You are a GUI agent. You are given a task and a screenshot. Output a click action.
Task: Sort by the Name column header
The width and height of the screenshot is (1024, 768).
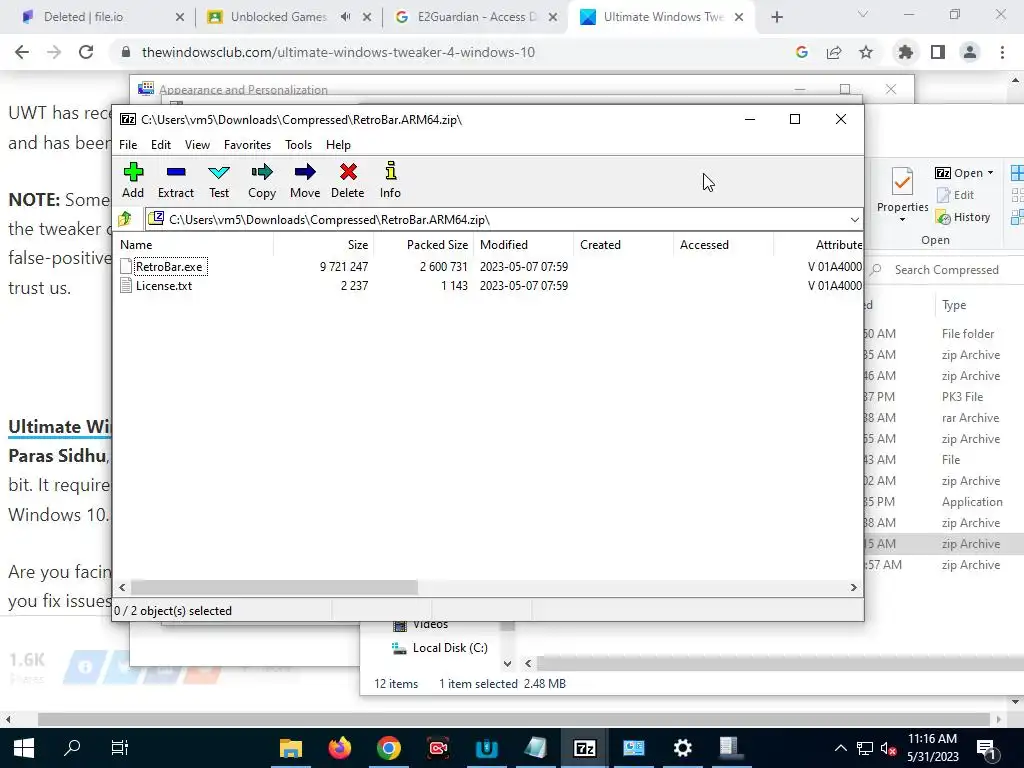click(195, 245)
